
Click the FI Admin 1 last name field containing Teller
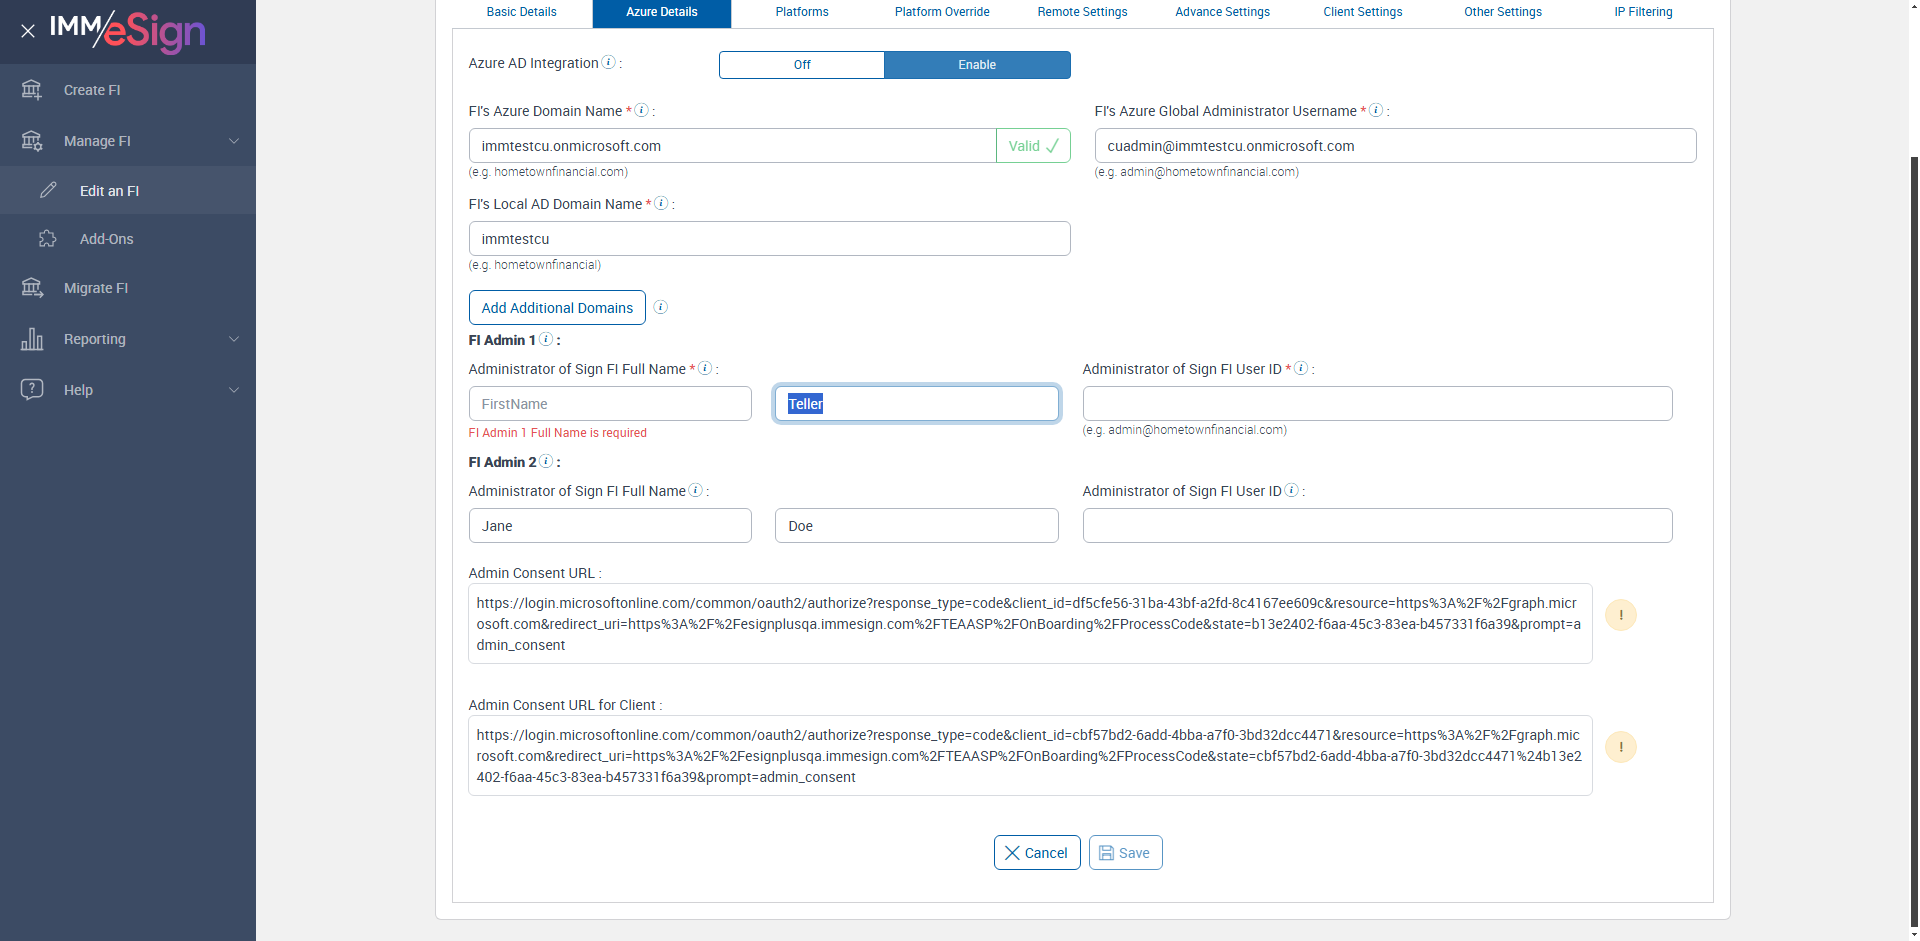tap(917, 404)
